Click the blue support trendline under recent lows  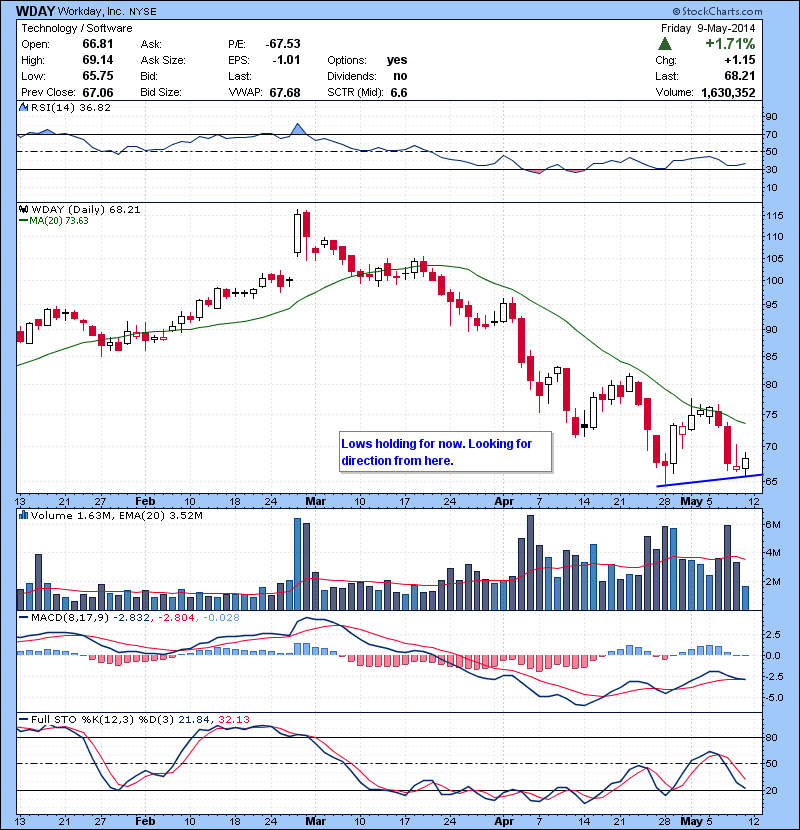[x=709, y=480]
